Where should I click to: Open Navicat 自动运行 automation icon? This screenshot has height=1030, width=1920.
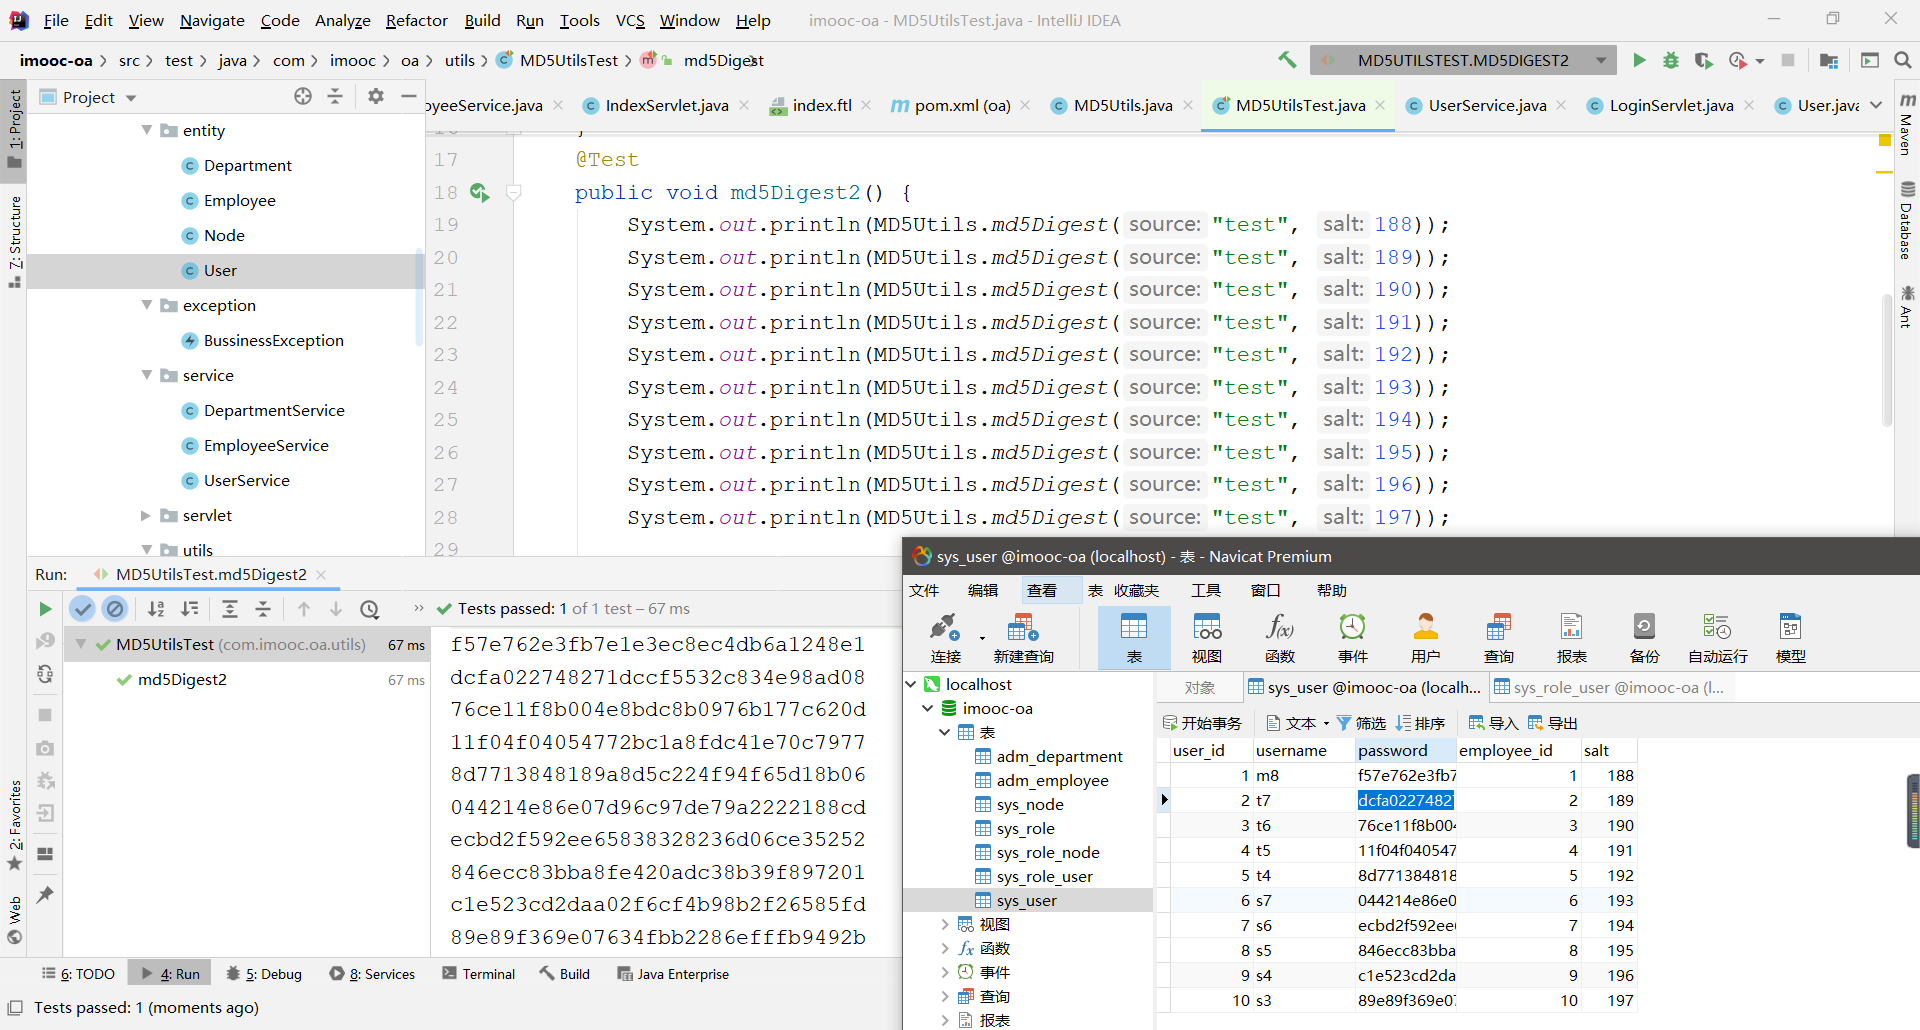coord(1718,638)
